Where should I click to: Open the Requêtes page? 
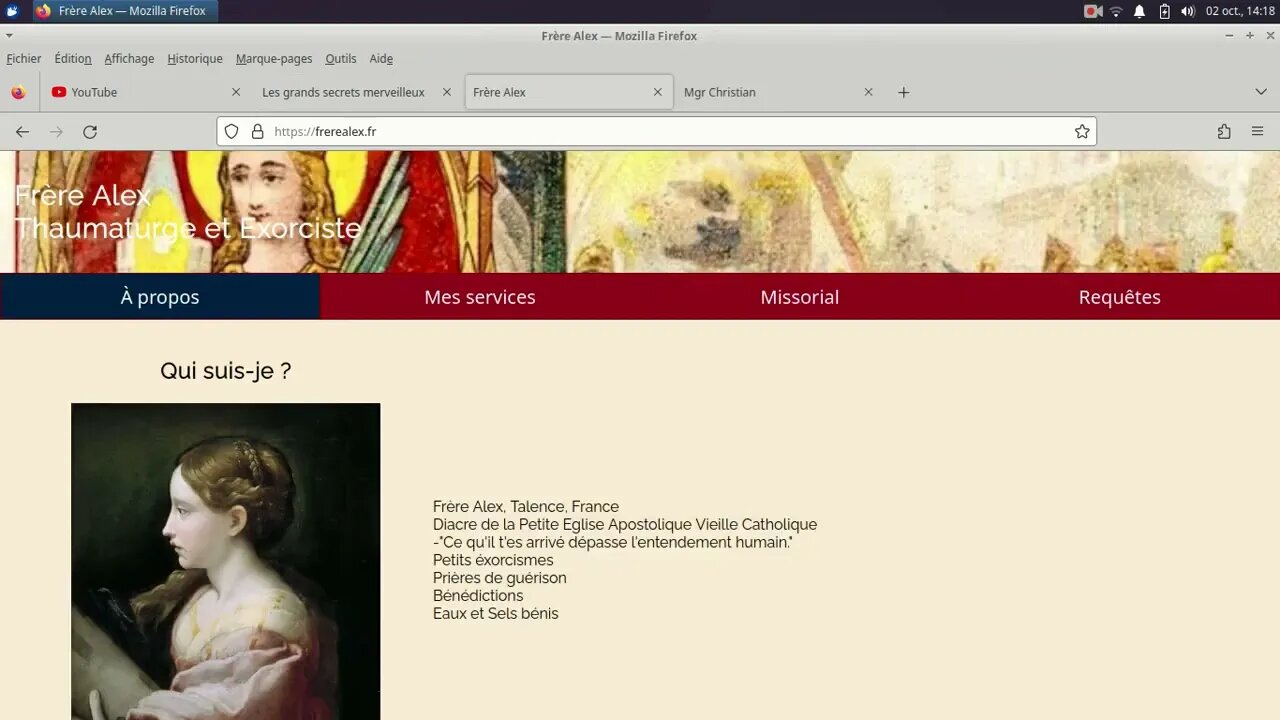(x=1120, y=297)
